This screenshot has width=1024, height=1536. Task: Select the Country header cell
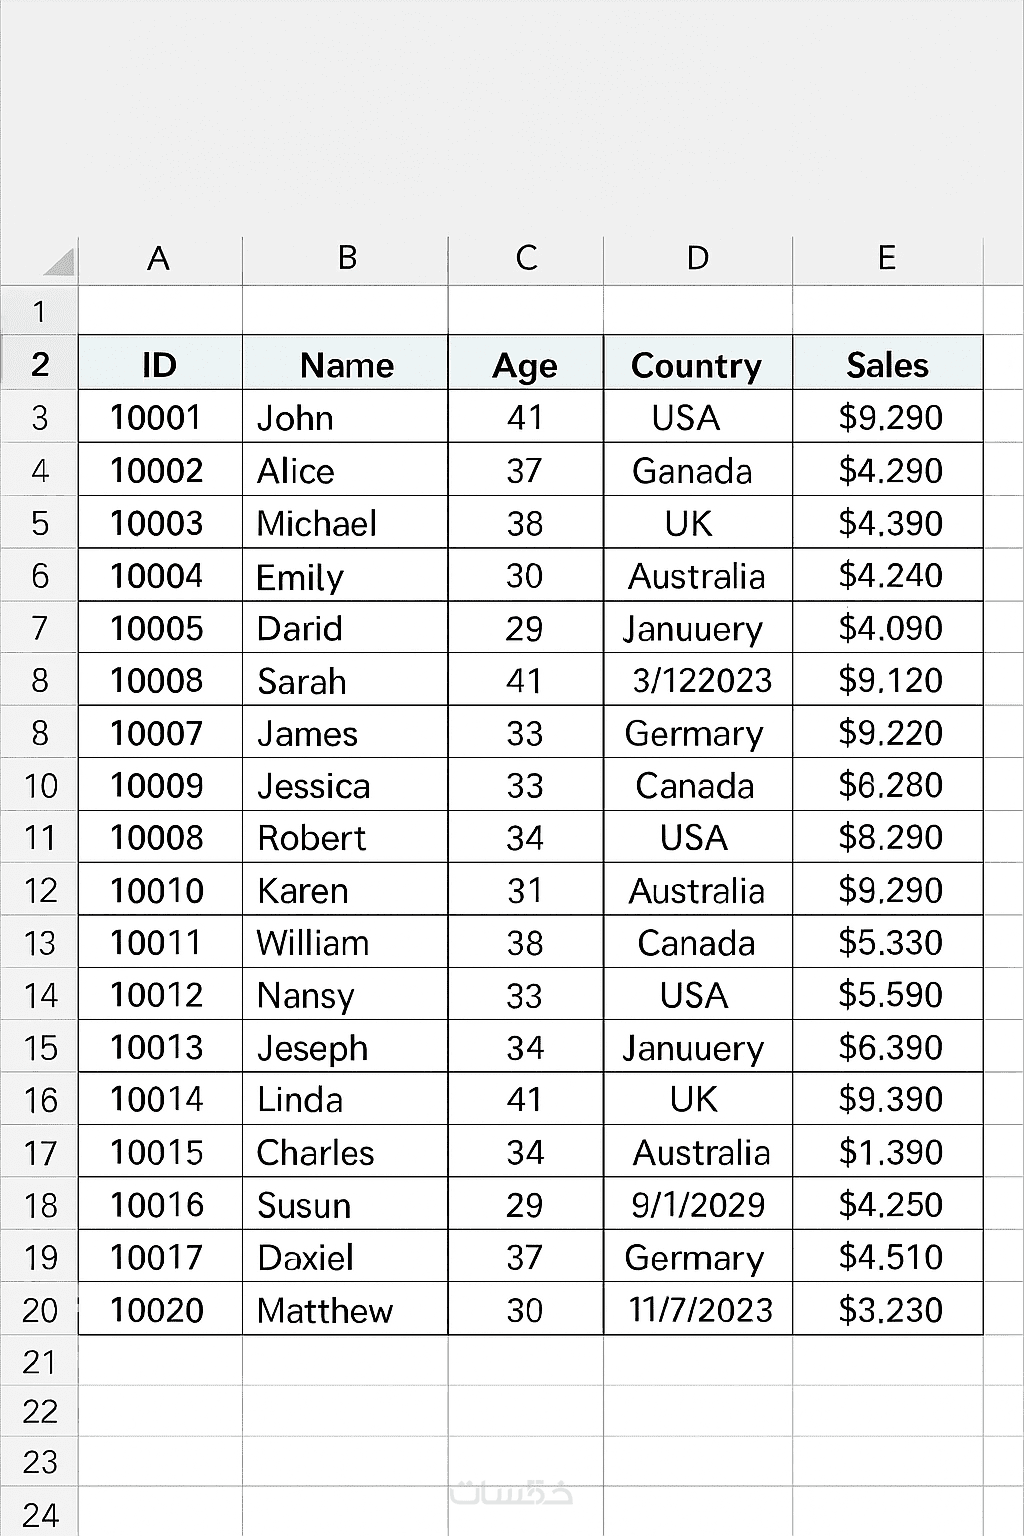tap(697, 365)
